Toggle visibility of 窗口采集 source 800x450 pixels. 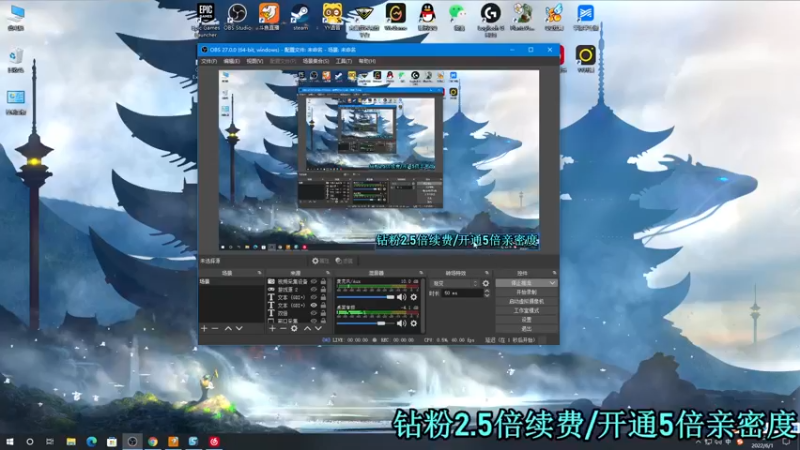point(314,321)
